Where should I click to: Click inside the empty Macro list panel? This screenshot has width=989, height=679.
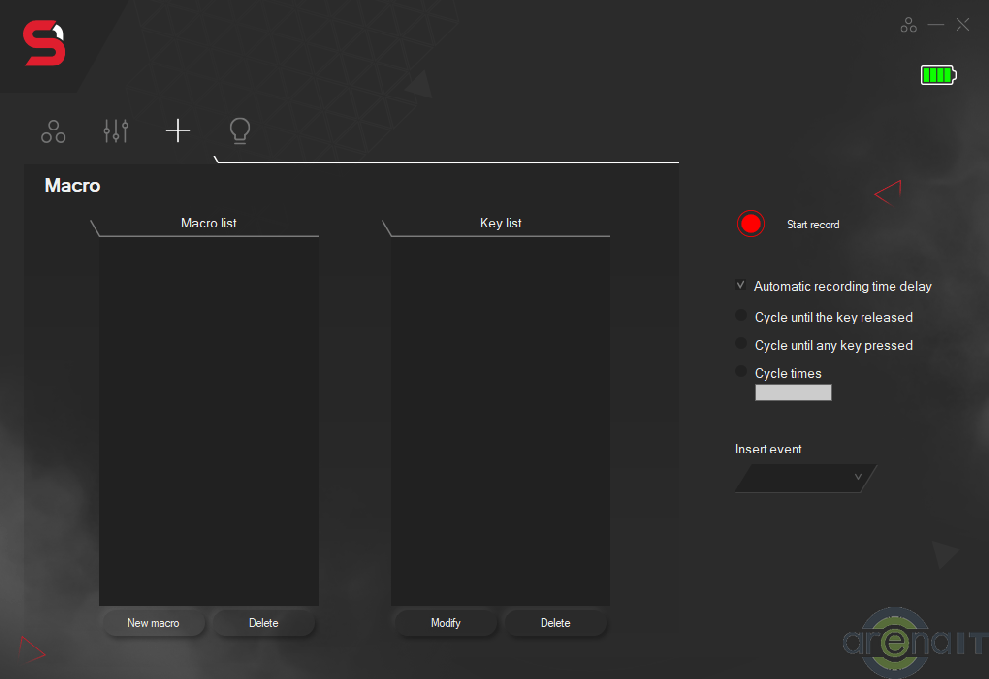pos(209,420)
